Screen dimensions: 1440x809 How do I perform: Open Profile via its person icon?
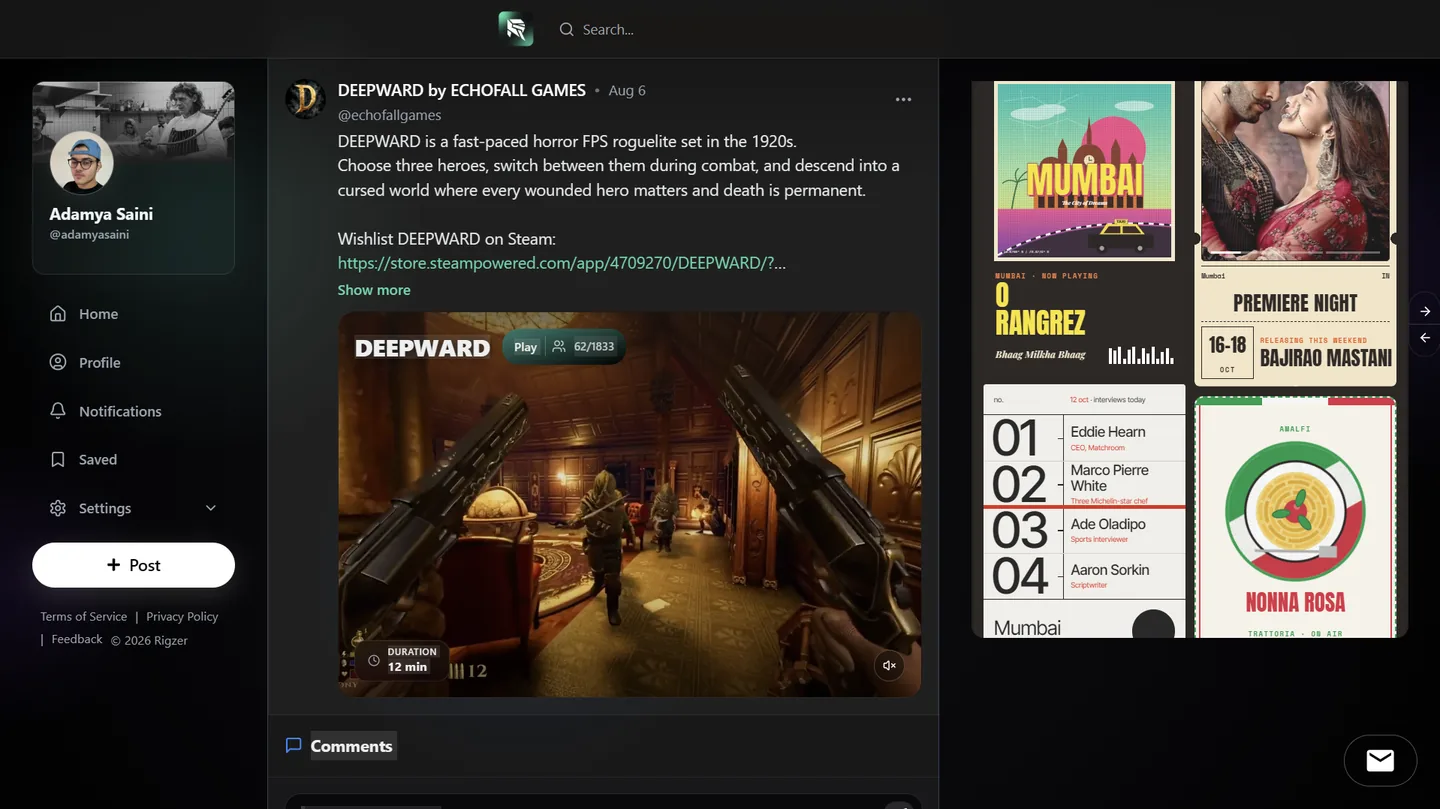point(58,362)
